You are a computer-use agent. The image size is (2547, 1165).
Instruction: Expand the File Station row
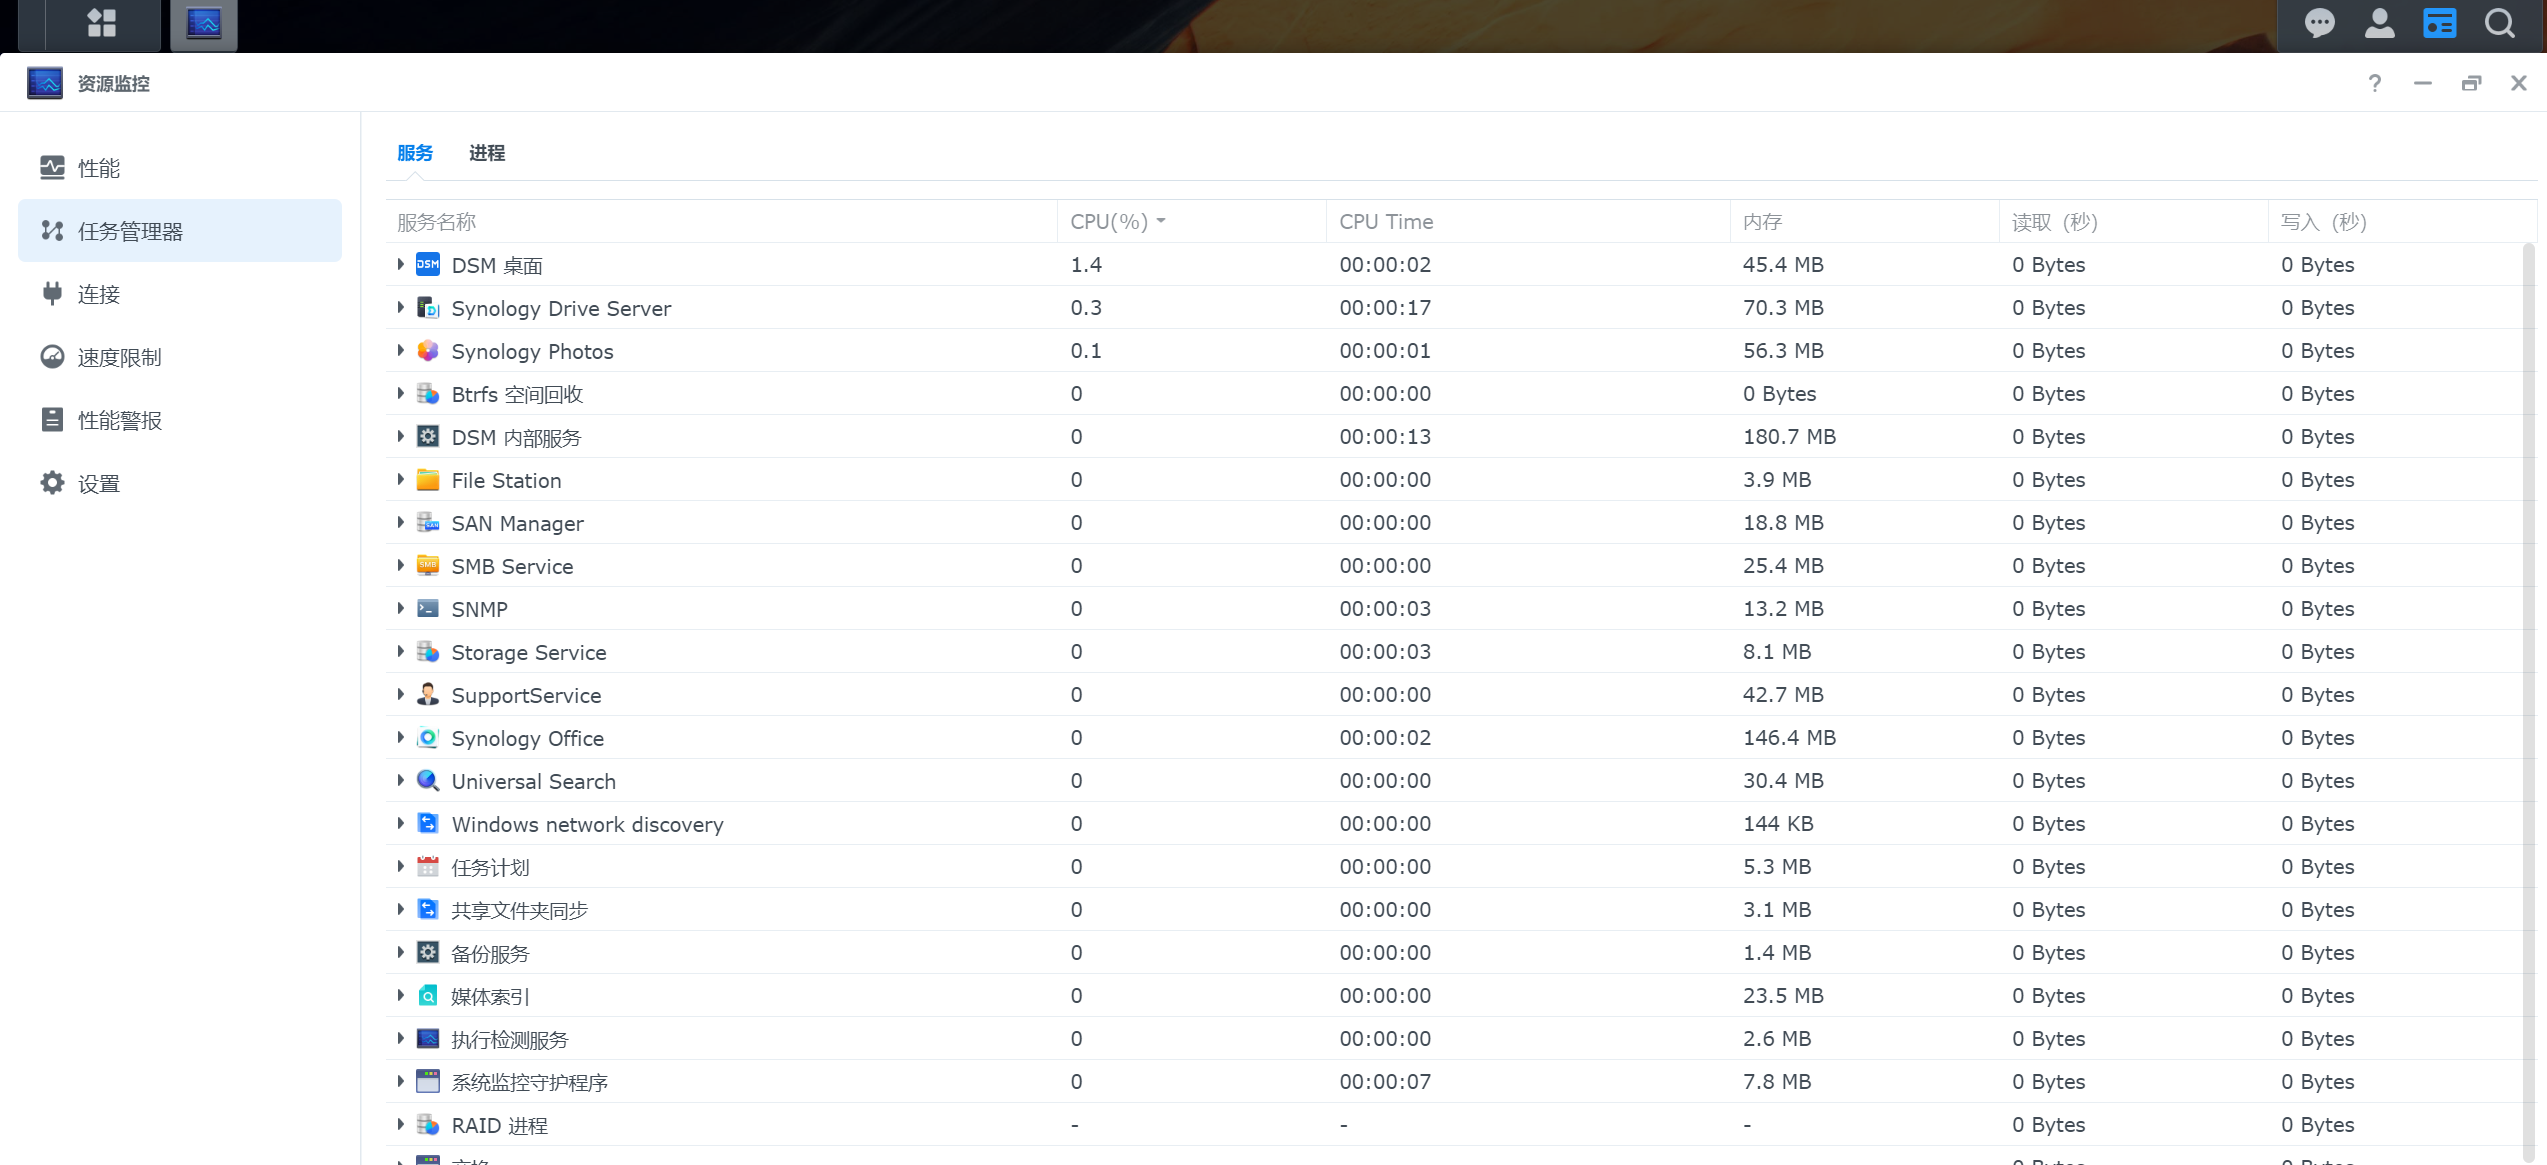pyautogui.click(x=401, y=479)
